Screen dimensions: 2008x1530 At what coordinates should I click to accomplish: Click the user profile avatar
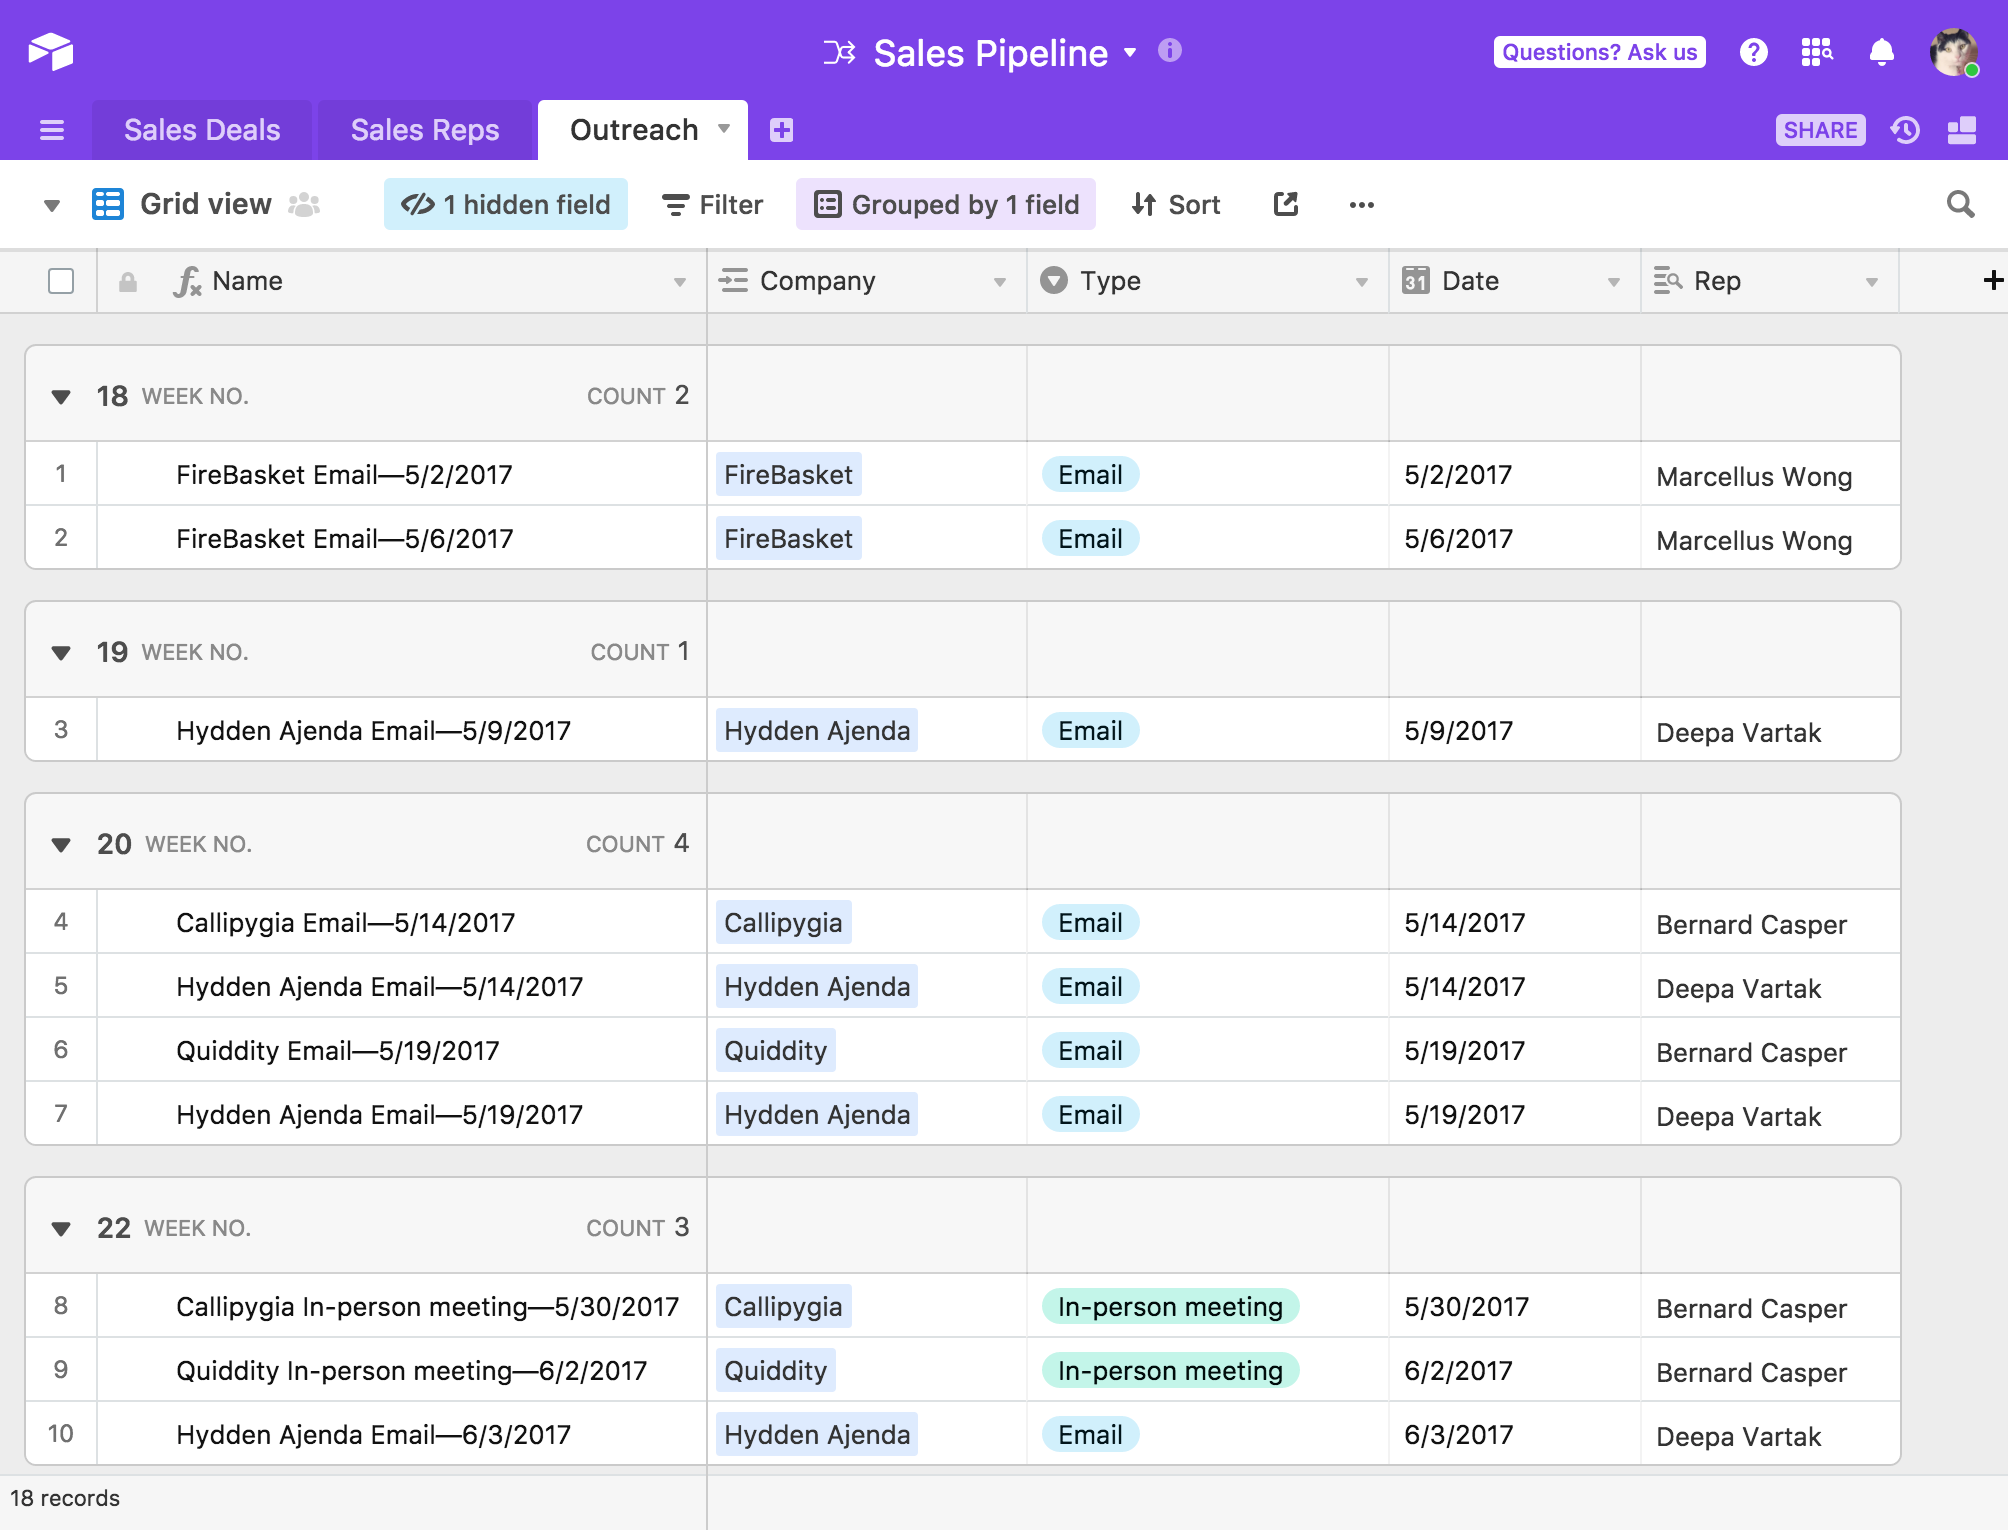[1953, 52]
